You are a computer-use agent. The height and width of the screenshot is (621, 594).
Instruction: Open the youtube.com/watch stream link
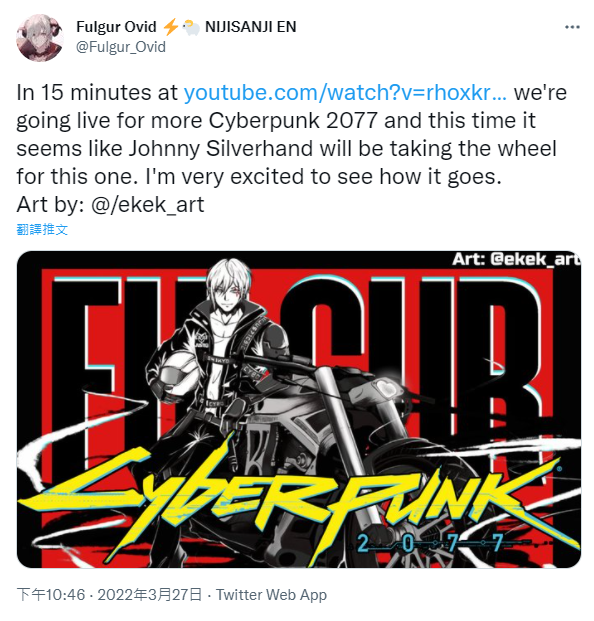(x=345, y=93)
